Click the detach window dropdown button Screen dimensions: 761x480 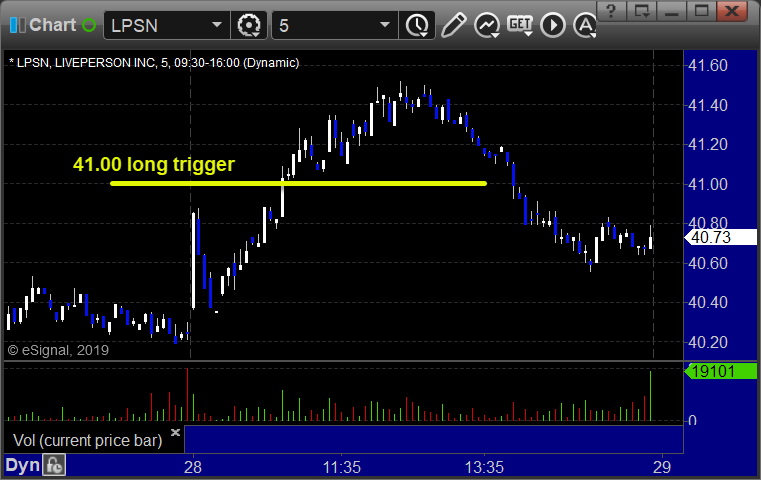coord(642,11)
